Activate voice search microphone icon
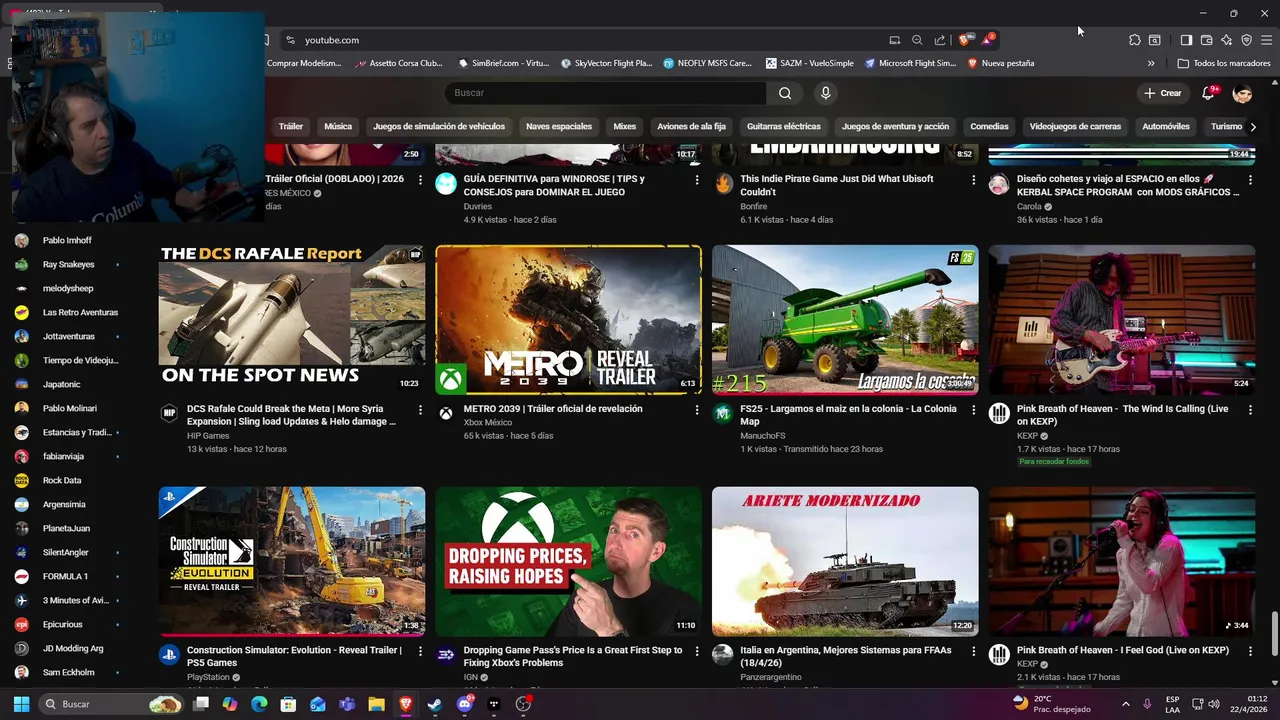Screen dimensions: 1280x720 pyautogui.click(x=825, y=93)
